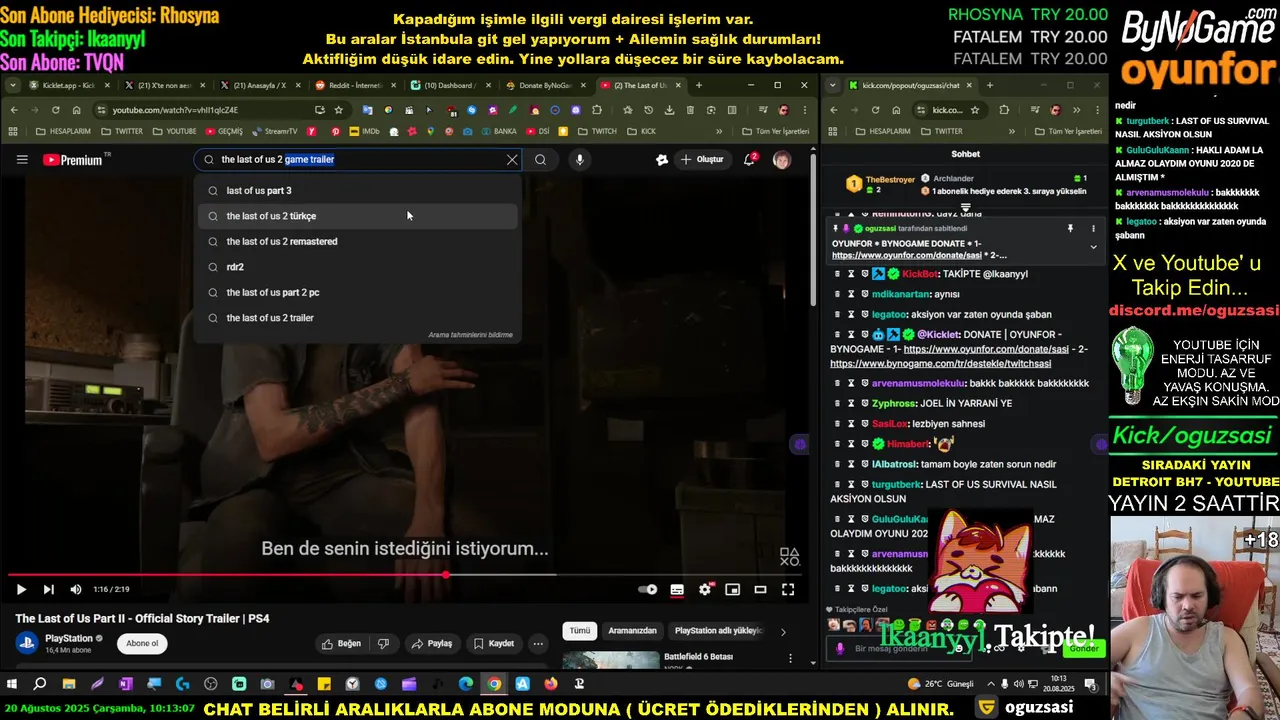This screenshot has width=1280, height=720.
Task: Open Windows Start menu
Action: click(x=12, y=684)
